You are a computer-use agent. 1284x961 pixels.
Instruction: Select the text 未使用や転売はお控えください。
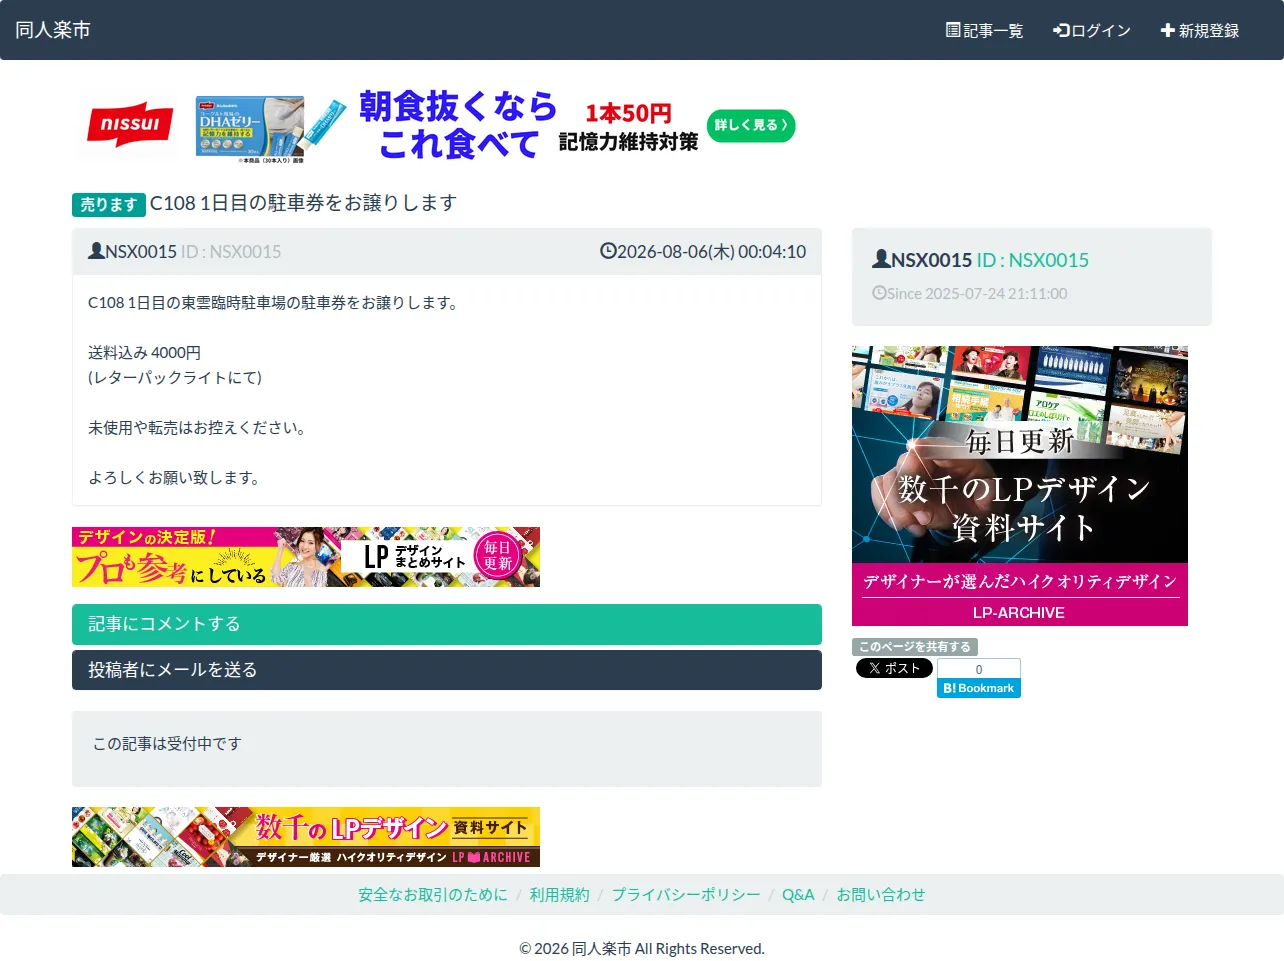(x=200, y=428)
